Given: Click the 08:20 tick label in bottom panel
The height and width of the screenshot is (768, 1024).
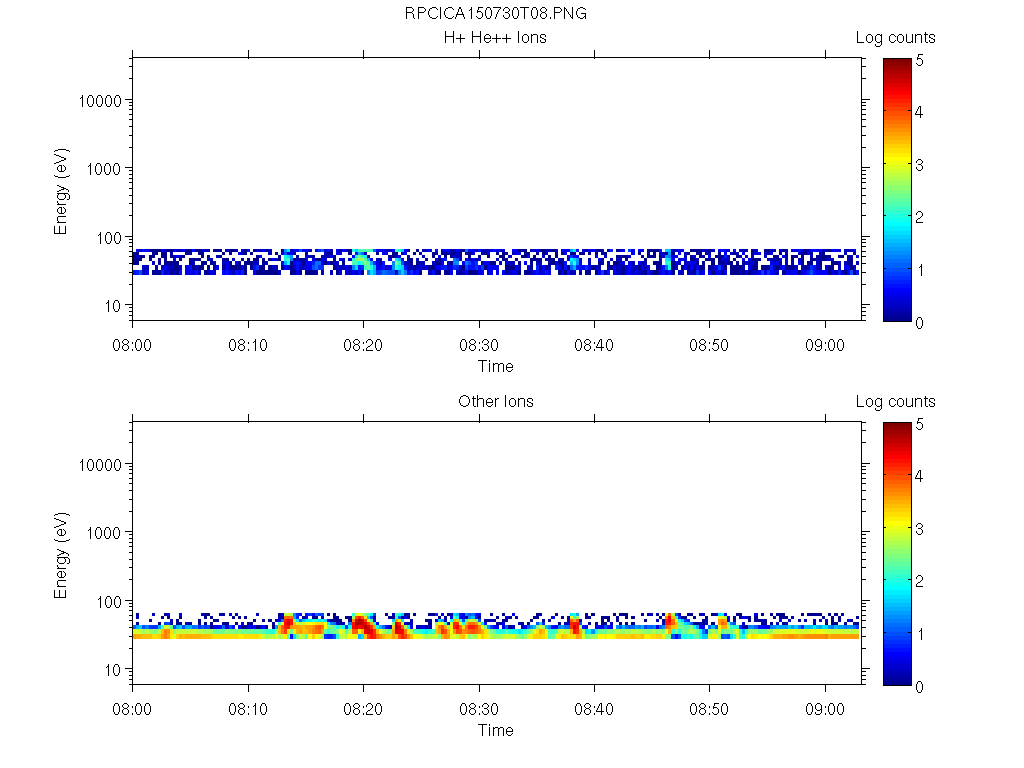Looking at the screenshot, I should click(x=363, y=709).
